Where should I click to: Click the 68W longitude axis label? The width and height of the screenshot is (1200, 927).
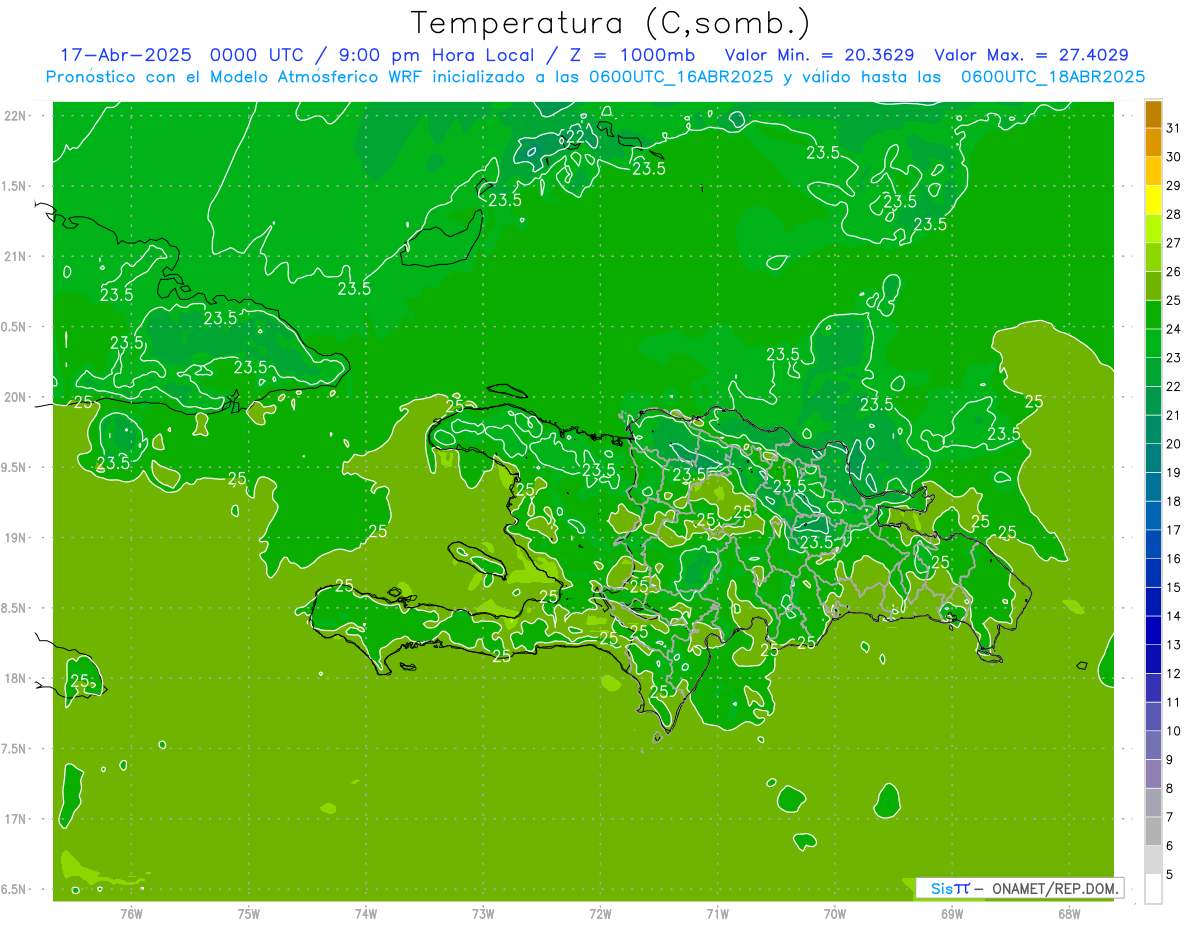[1069, 914]
